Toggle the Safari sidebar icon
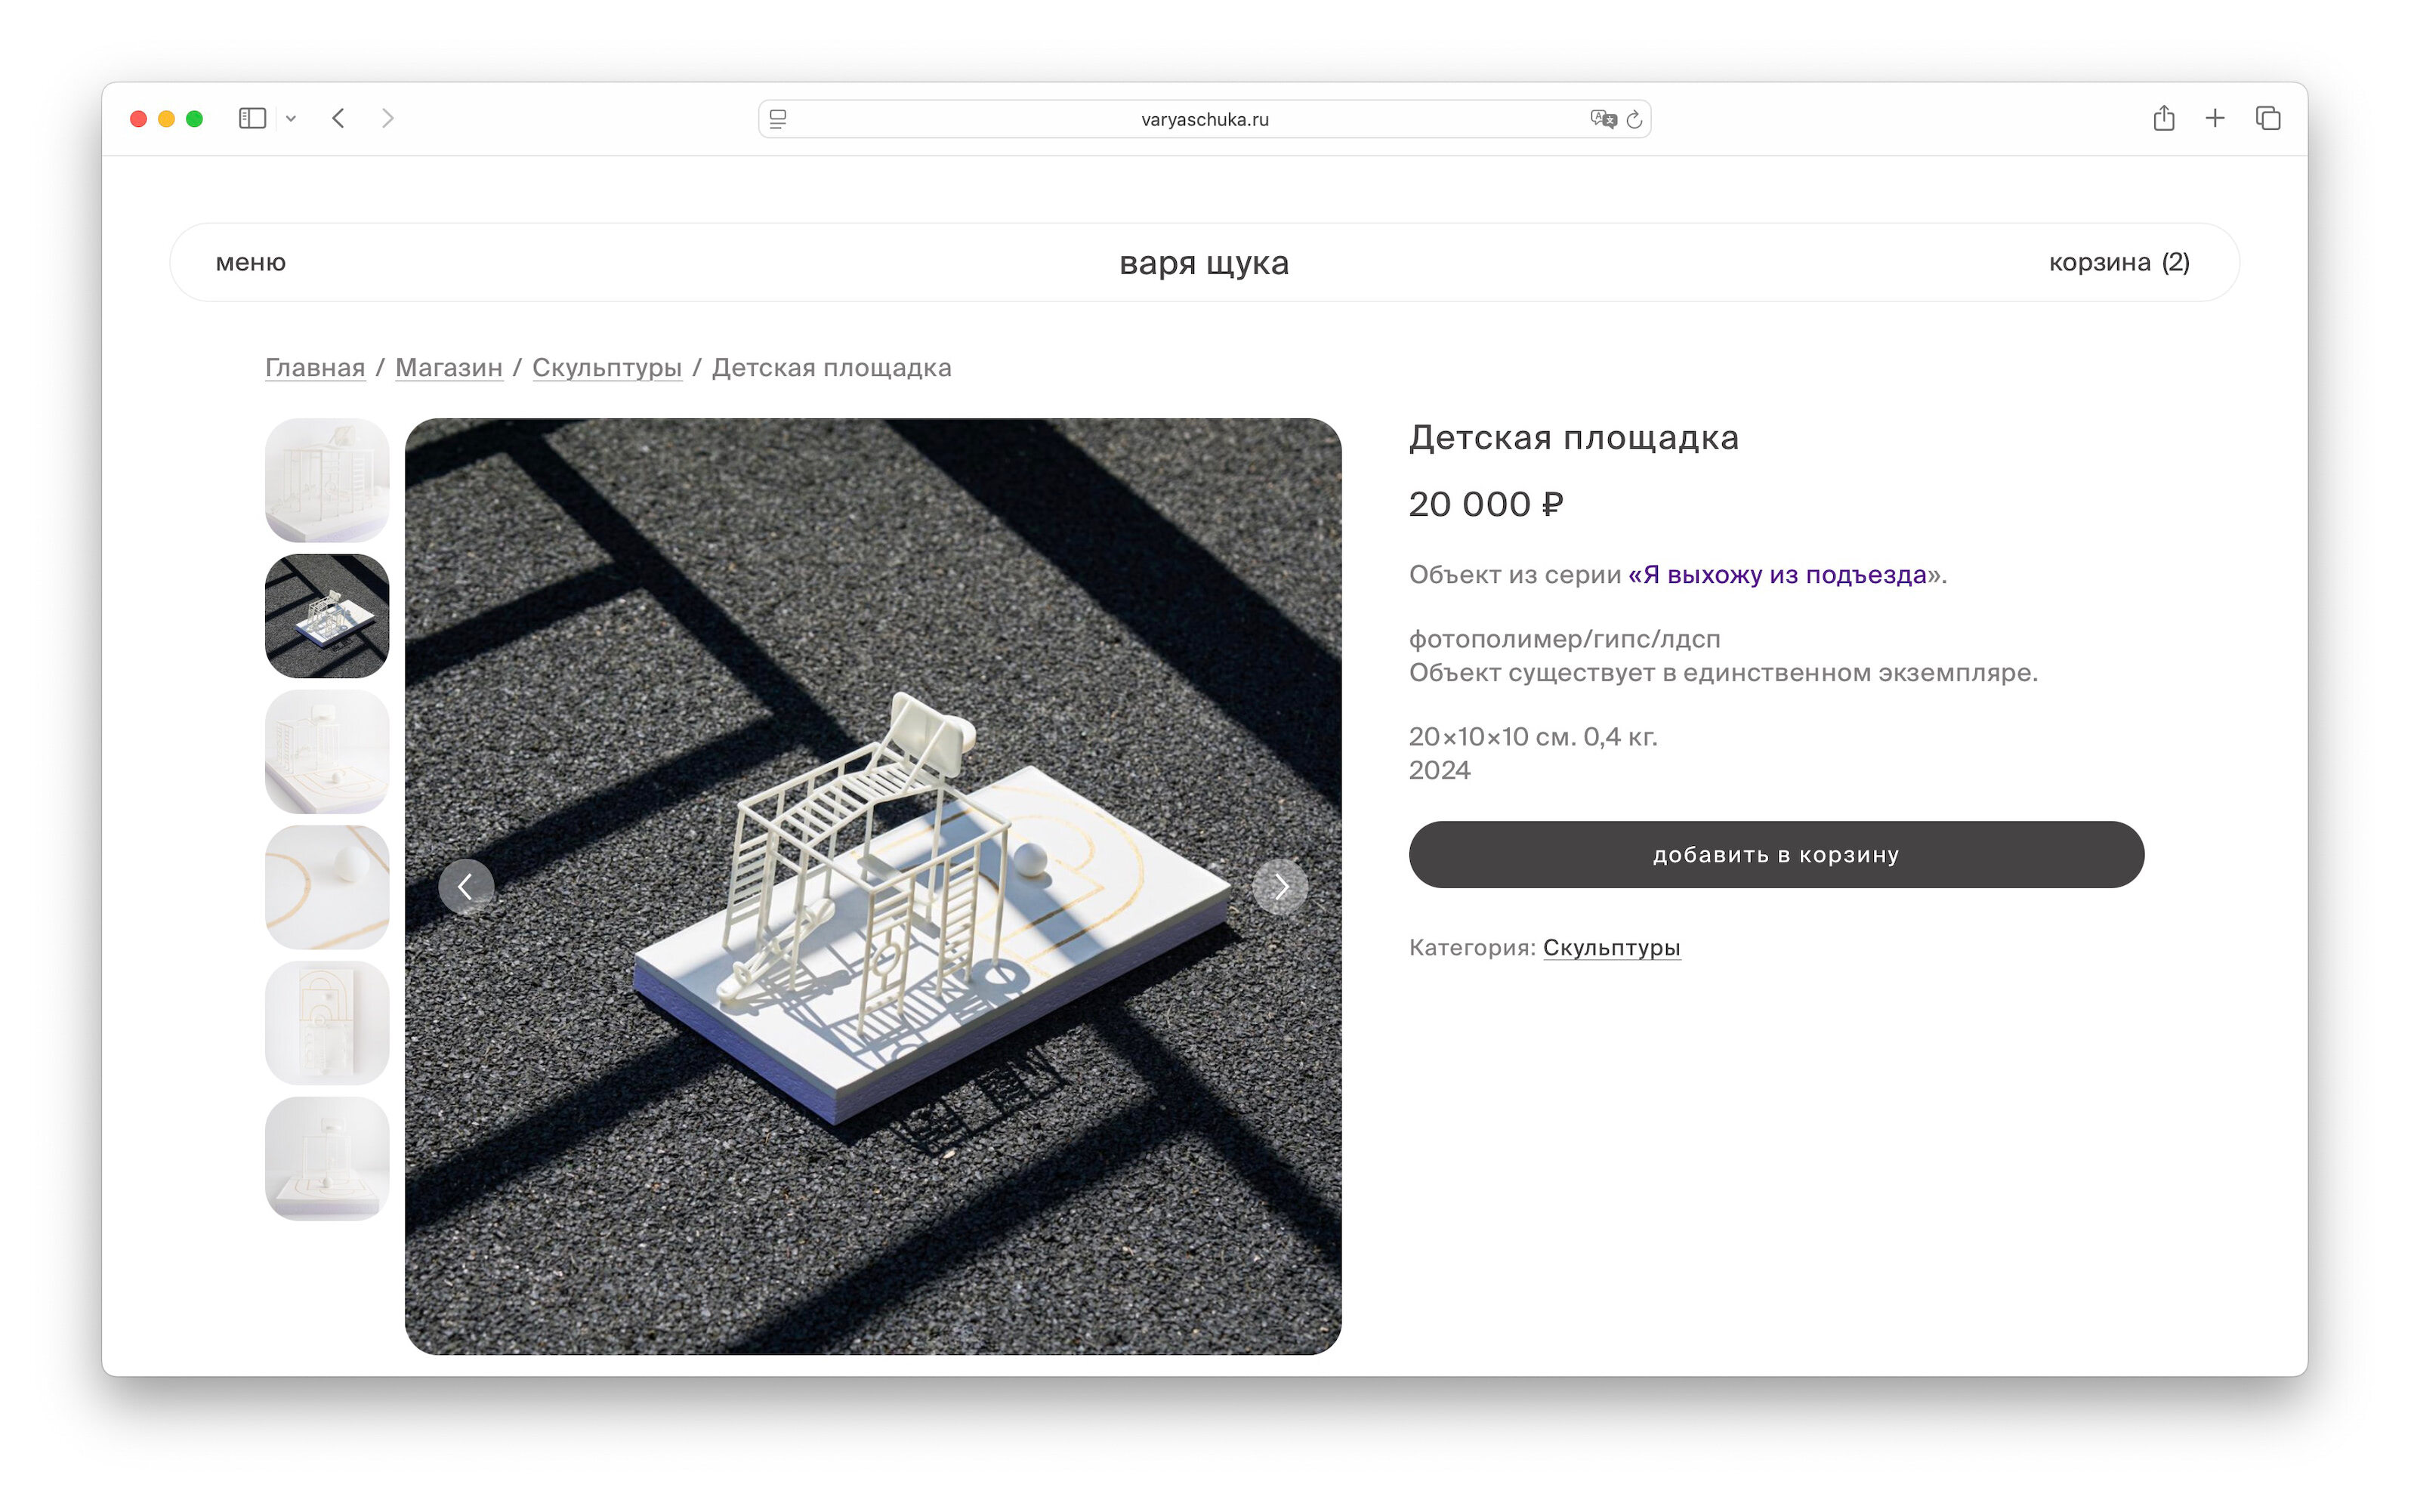Image resolution: width=2417 pixels, height=1512 pixels. pos(252,118)
